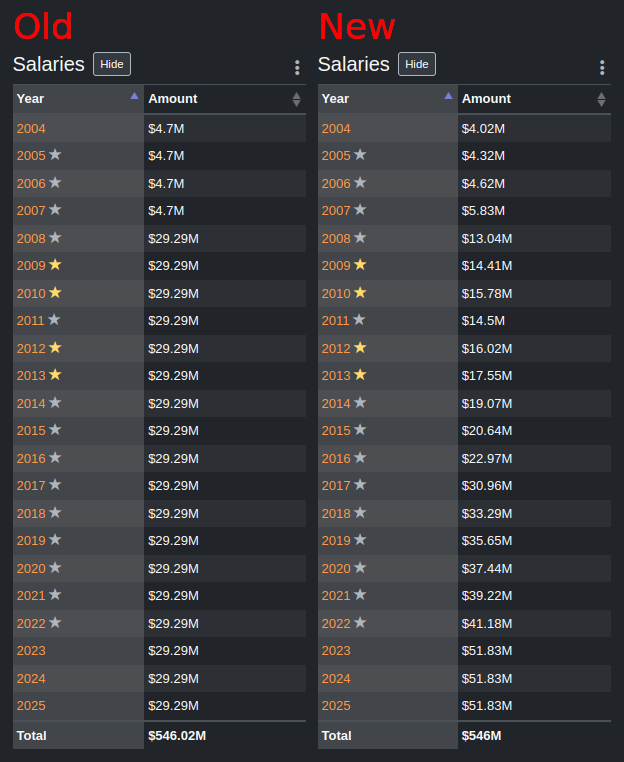Sort New table by Amount sort arrows

[601, 99]
